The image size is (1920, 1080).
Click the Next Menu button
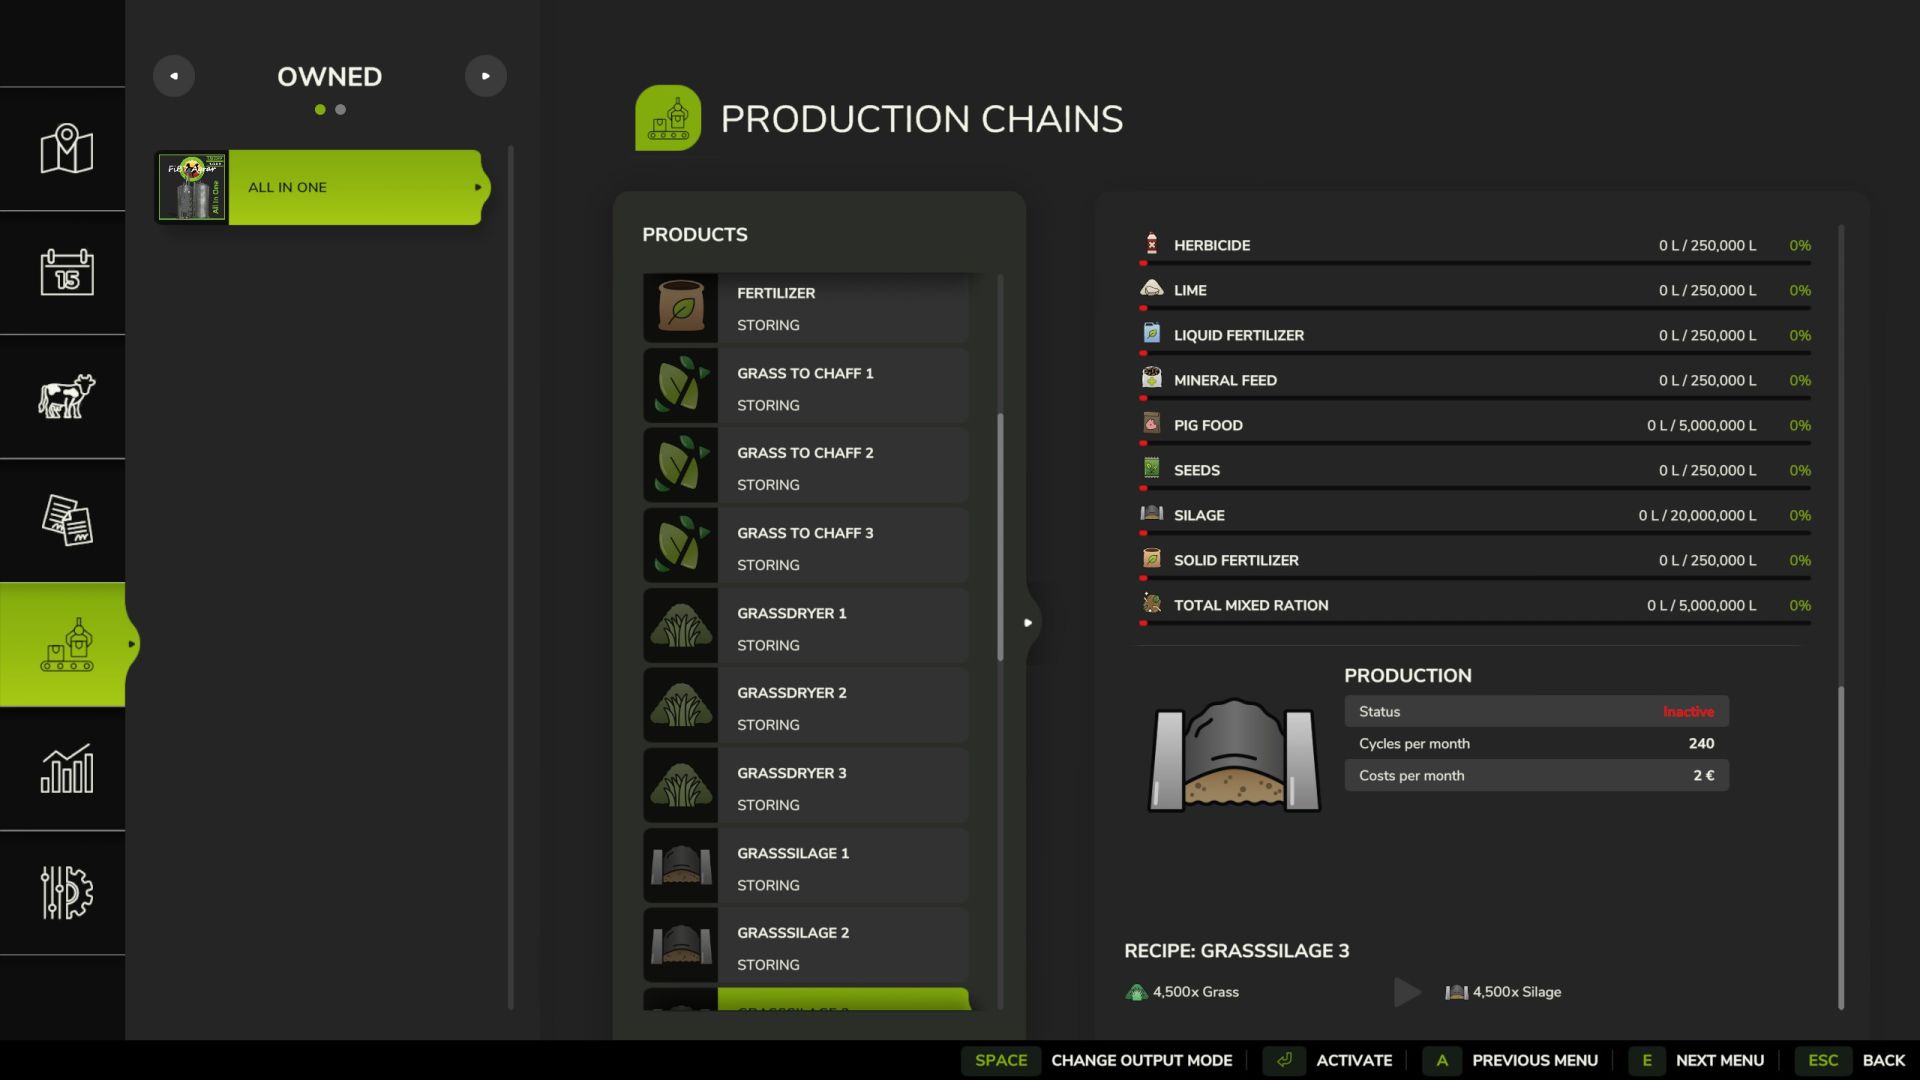pyautogui.click(x=1719, y=1060)
